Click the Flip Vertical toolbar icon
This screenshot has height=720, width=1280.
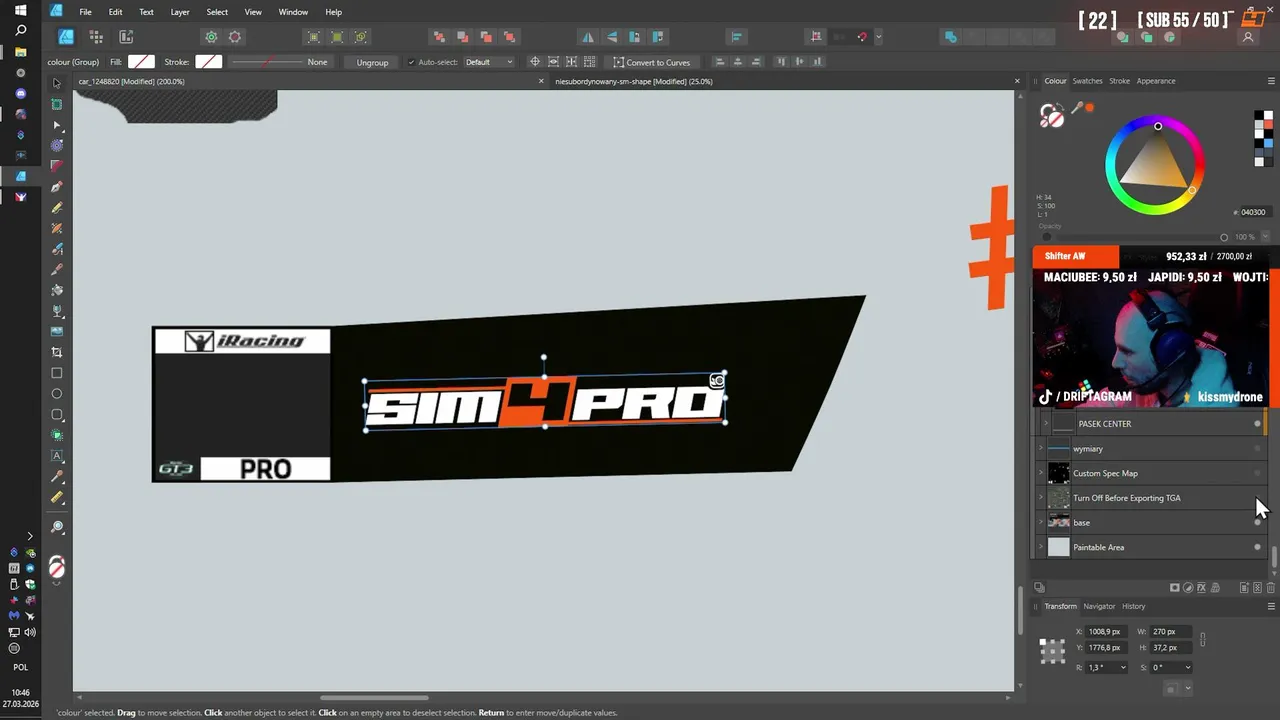[x=611, y=37]
